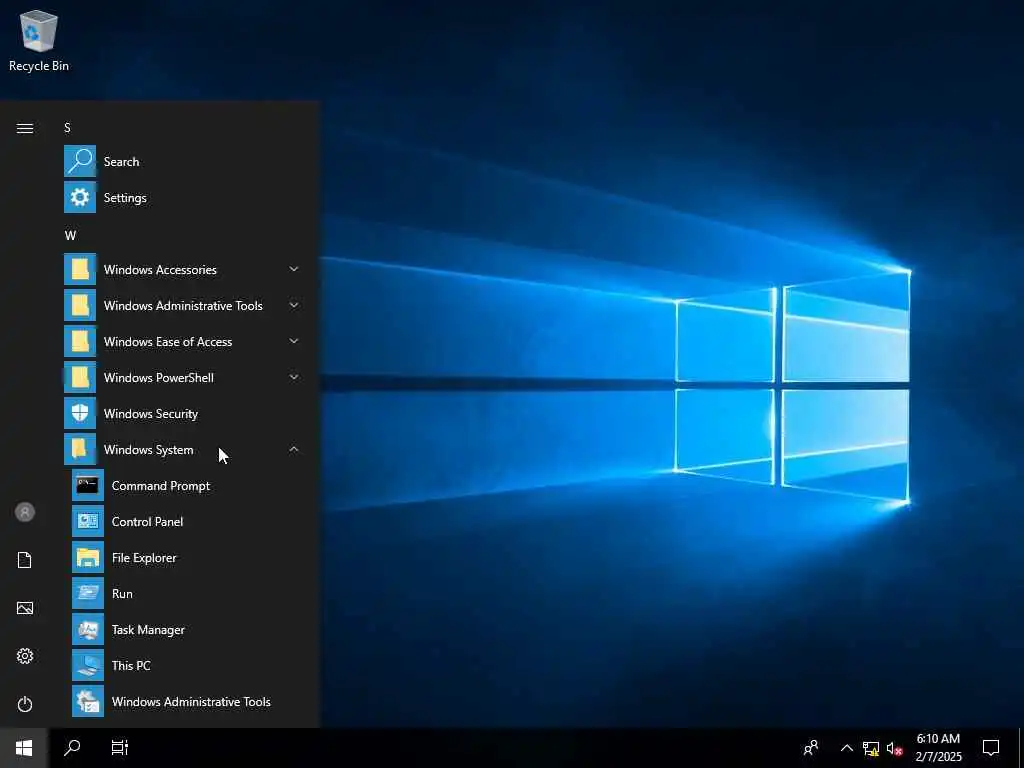
Task: Click the "Settings" label in app list
Action: (125, 197)
